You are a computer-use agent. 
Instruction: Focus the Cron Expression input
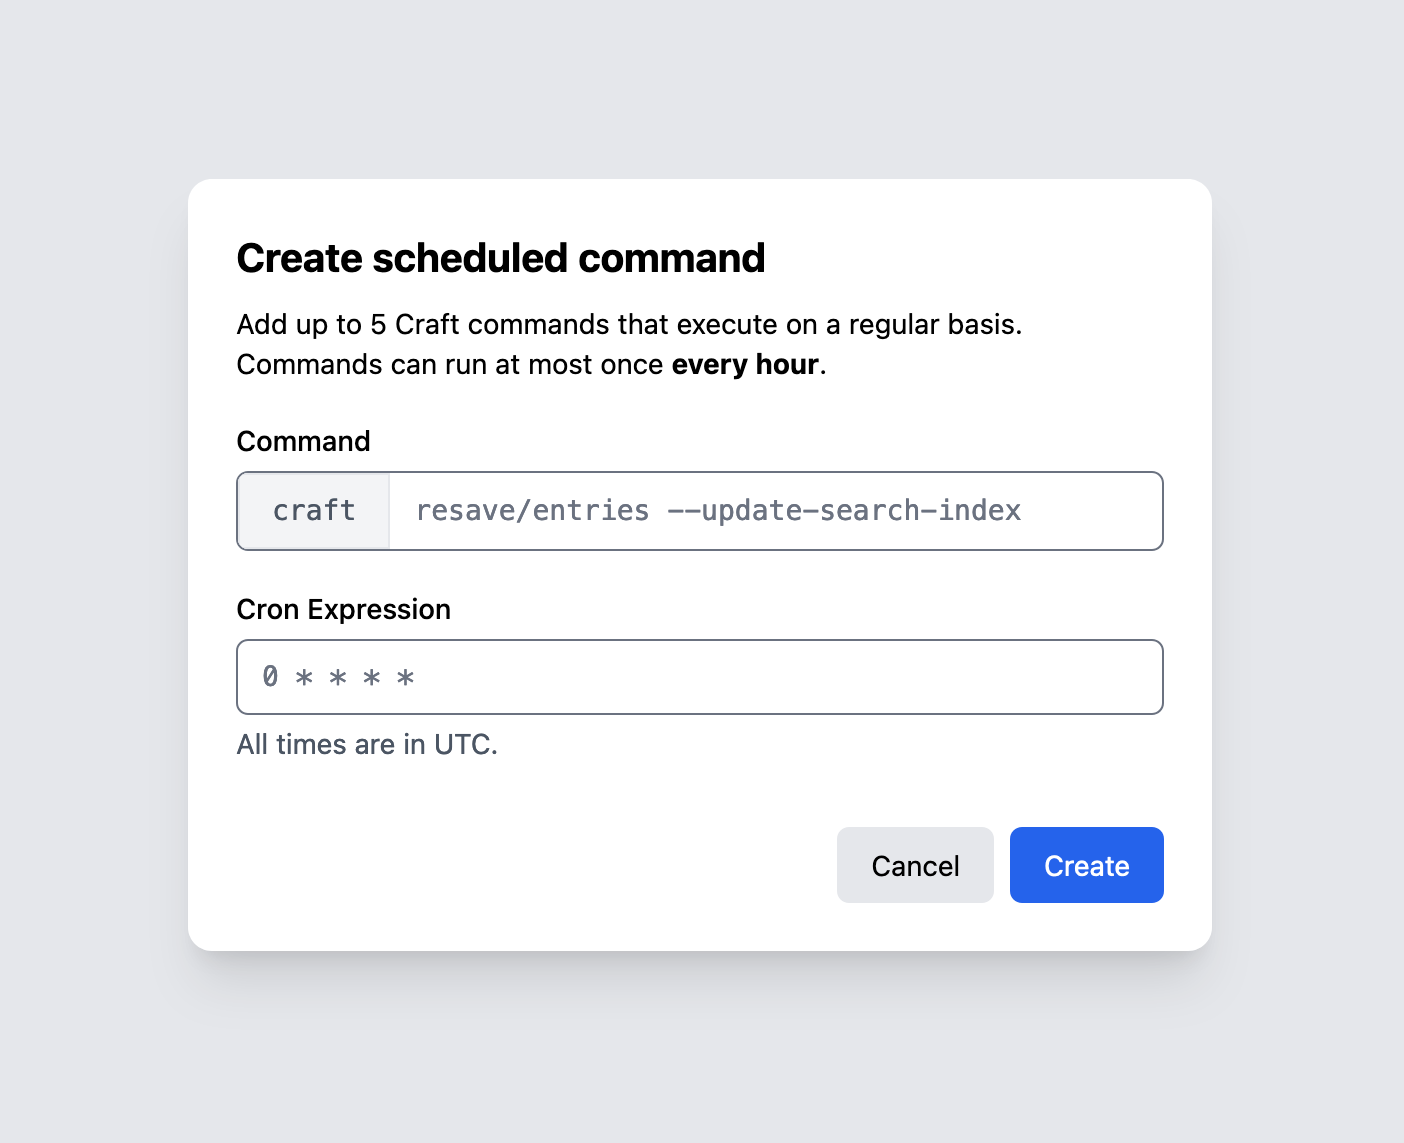tap(700, 677)
